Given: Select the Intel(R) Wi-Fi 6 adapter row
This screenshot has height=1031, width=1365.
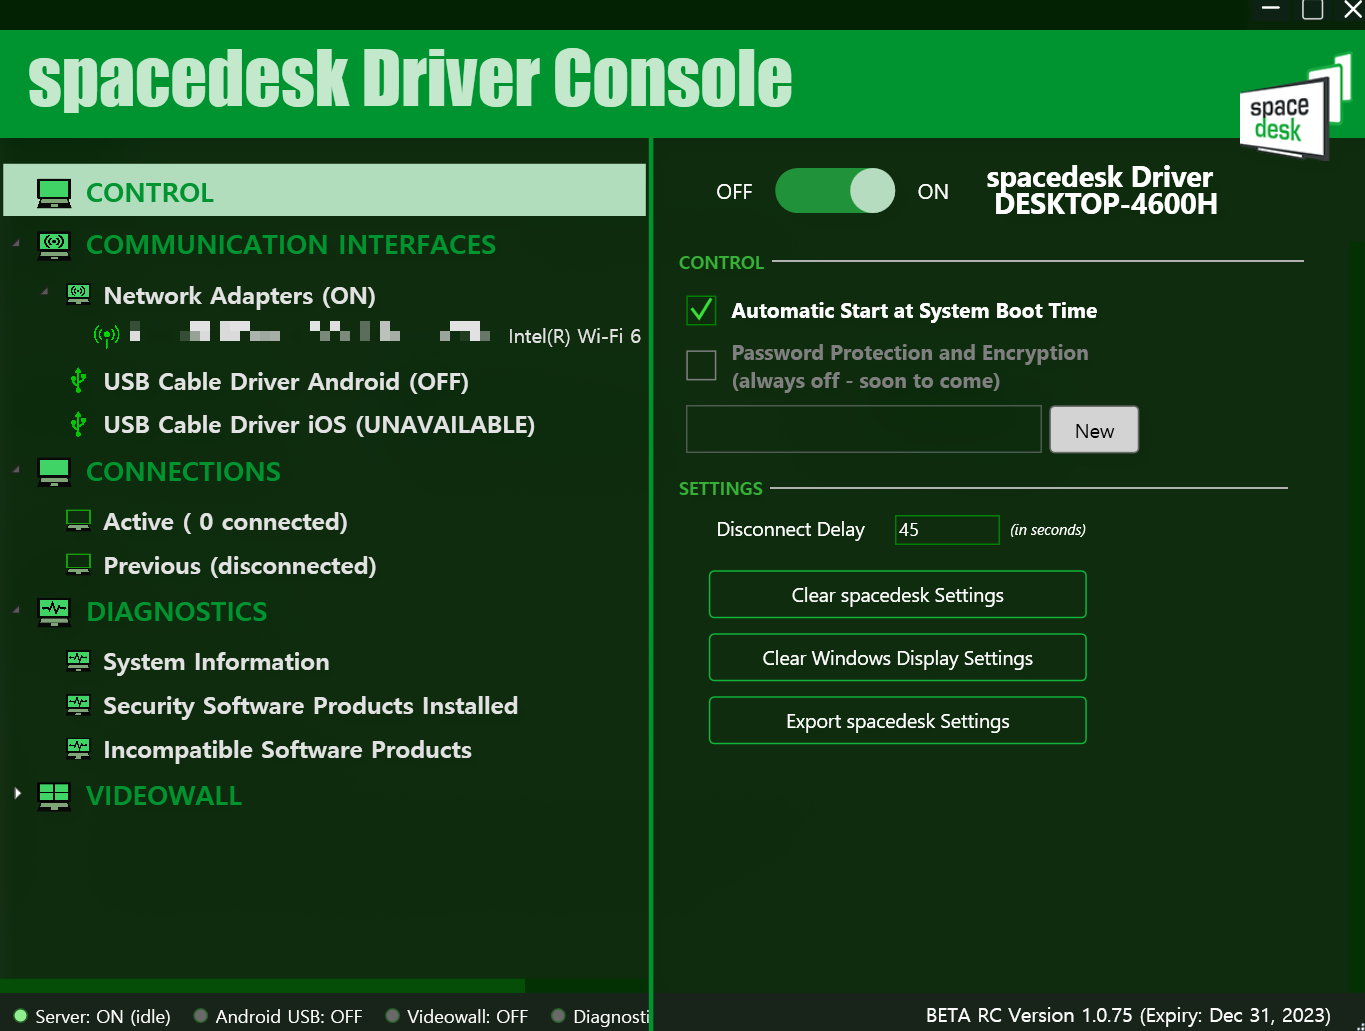Looking at the screenshot, I should tap(367, 336).
